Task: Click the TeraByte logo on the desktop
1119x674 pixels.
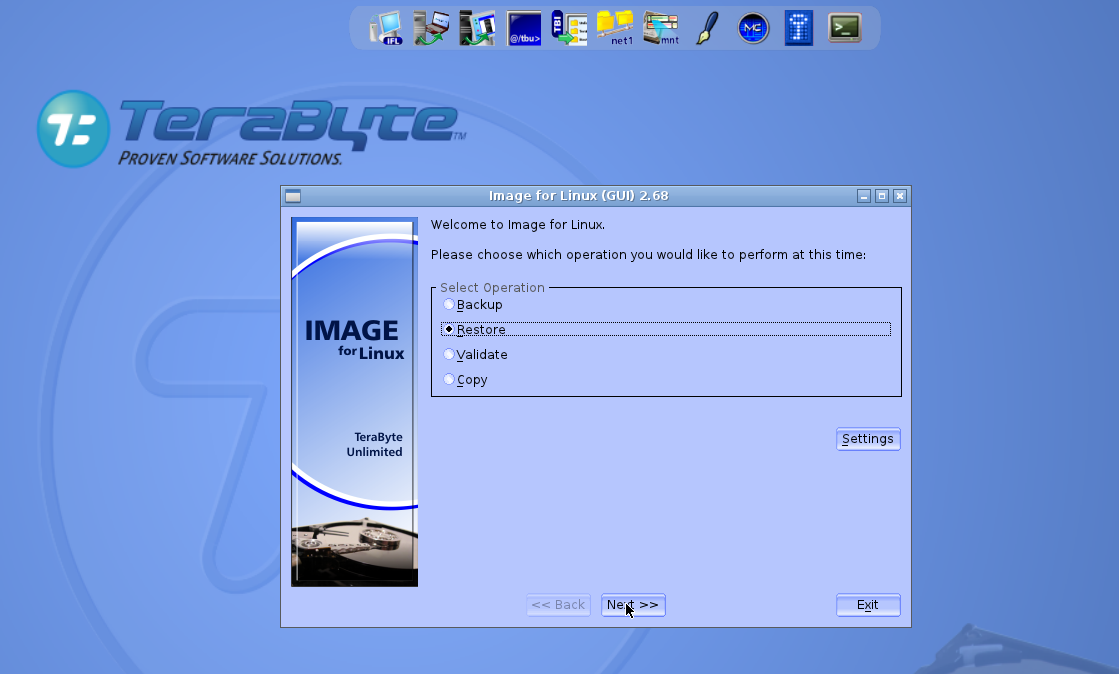Action: pos(251,129)
